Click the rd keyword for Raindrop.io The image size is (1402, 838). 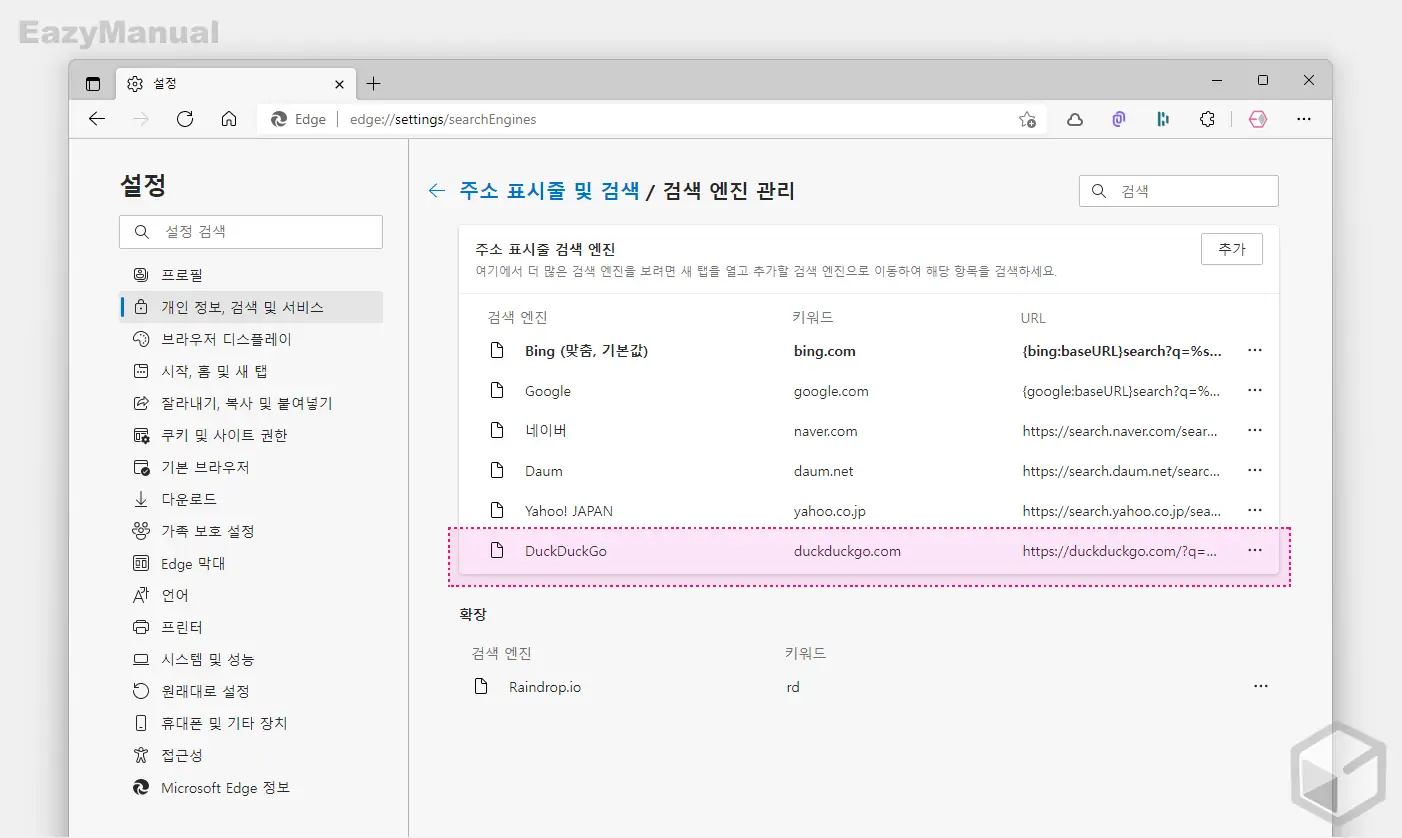(793, 687)
